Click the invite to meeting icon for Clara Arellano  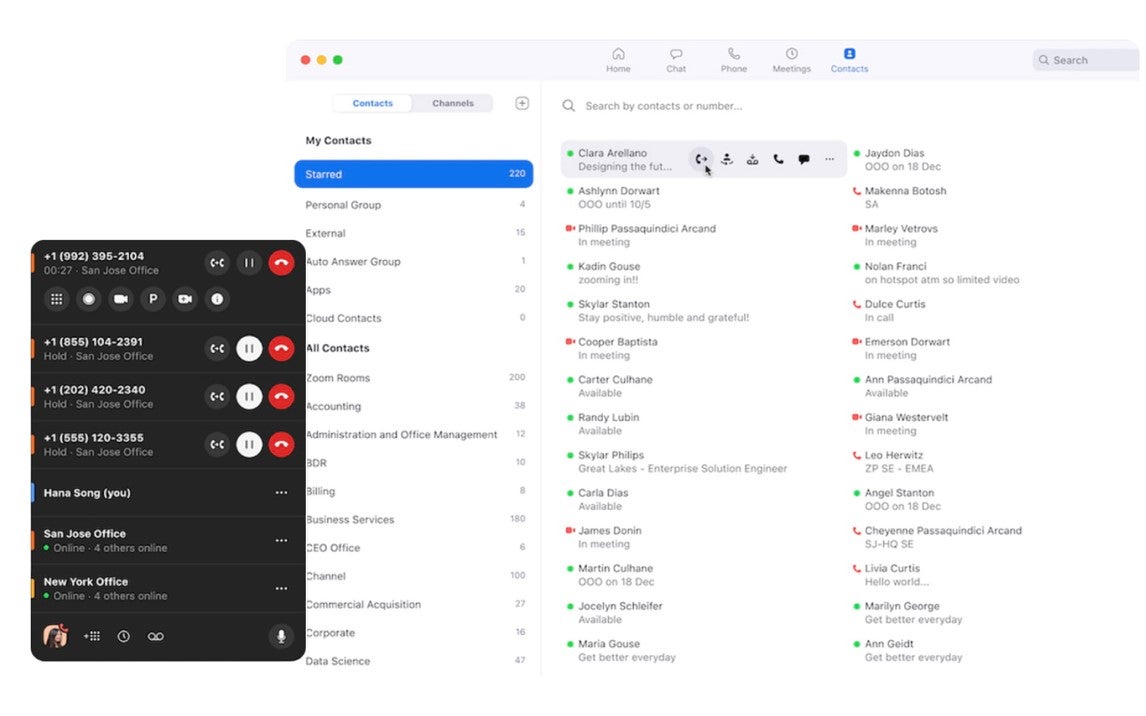click(726, 159)
